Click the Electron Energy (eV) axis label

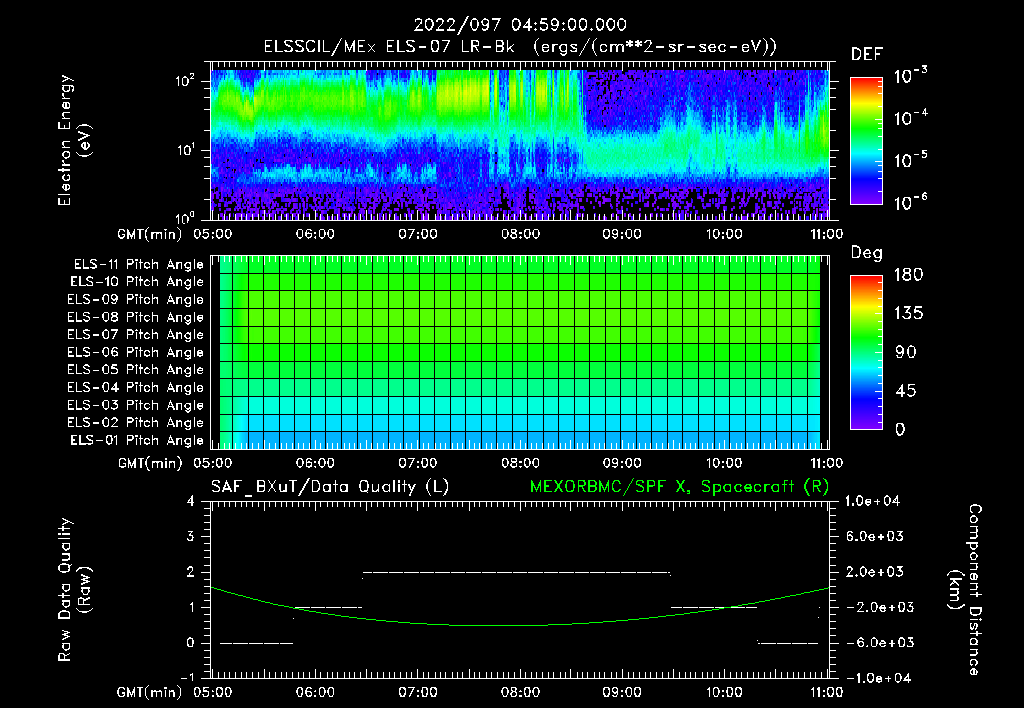[74, 140]
